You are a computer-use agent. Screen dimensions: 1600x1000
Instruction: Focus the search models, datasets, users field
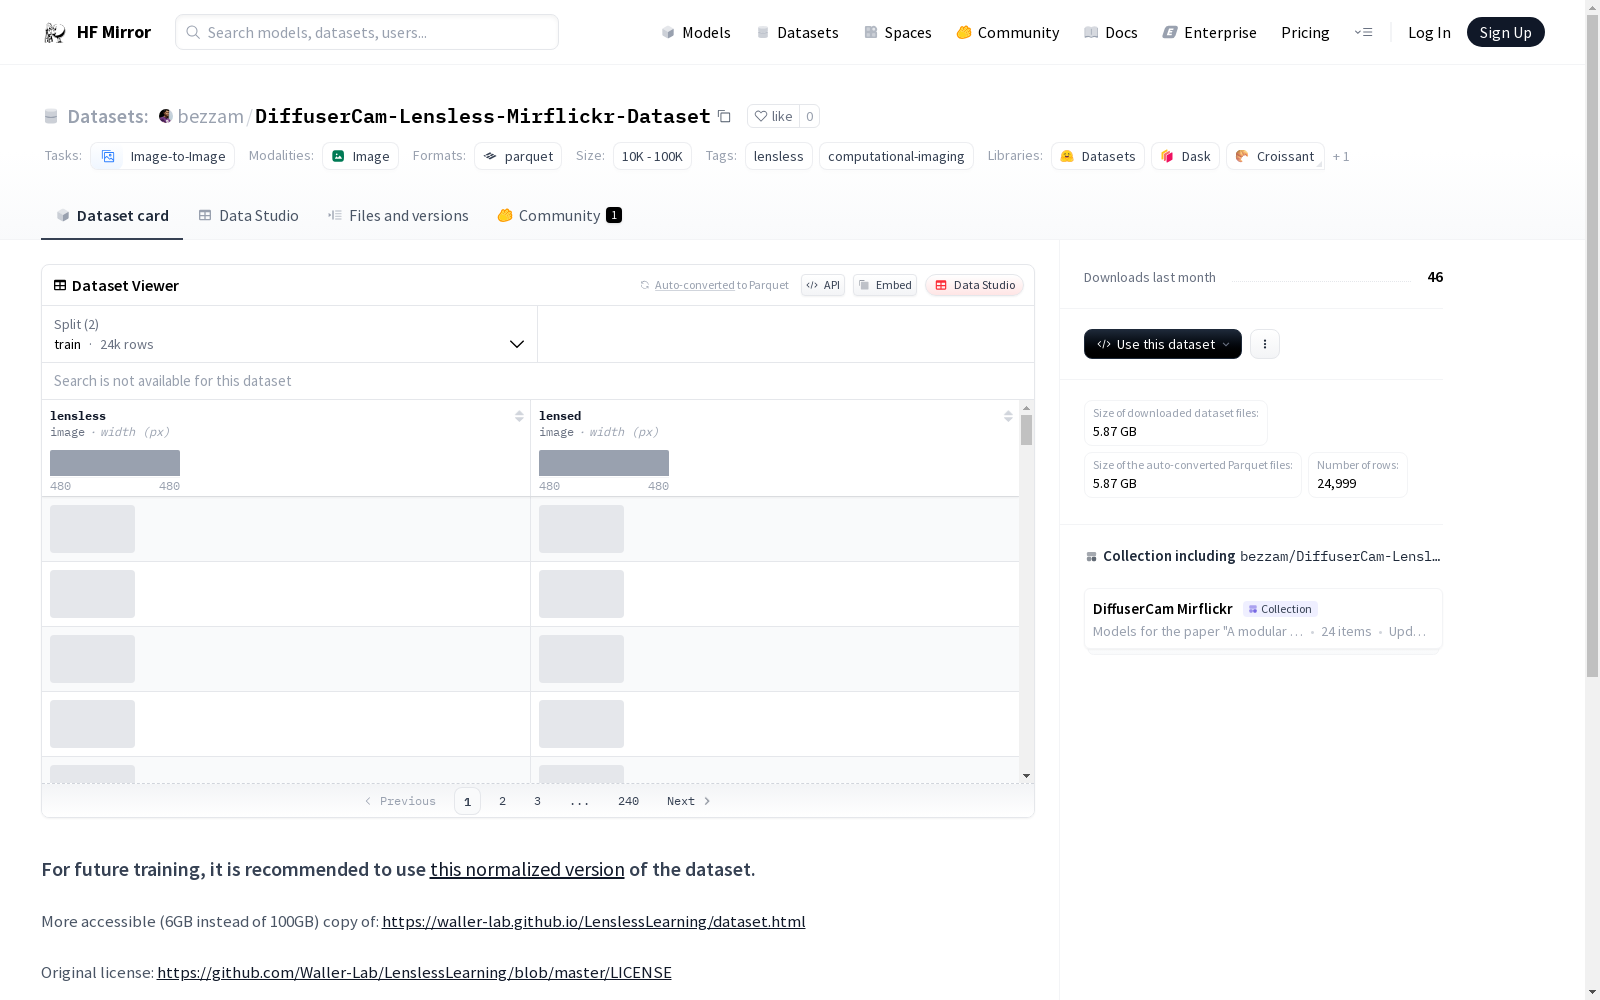367,32
